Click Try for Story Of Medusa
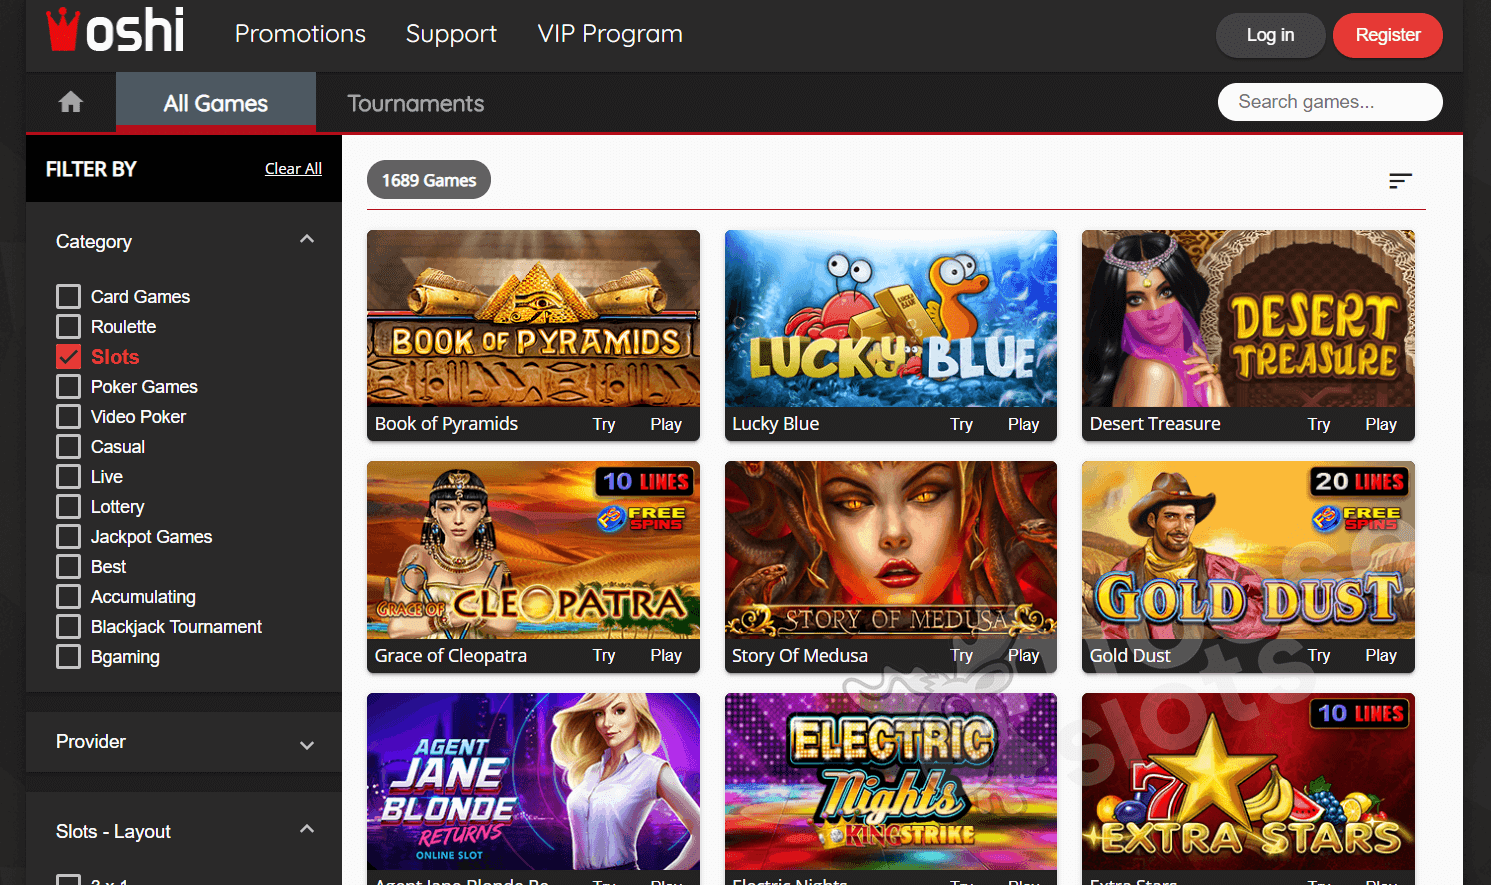Screen dimensions: 1491x885 coord(962,655)
